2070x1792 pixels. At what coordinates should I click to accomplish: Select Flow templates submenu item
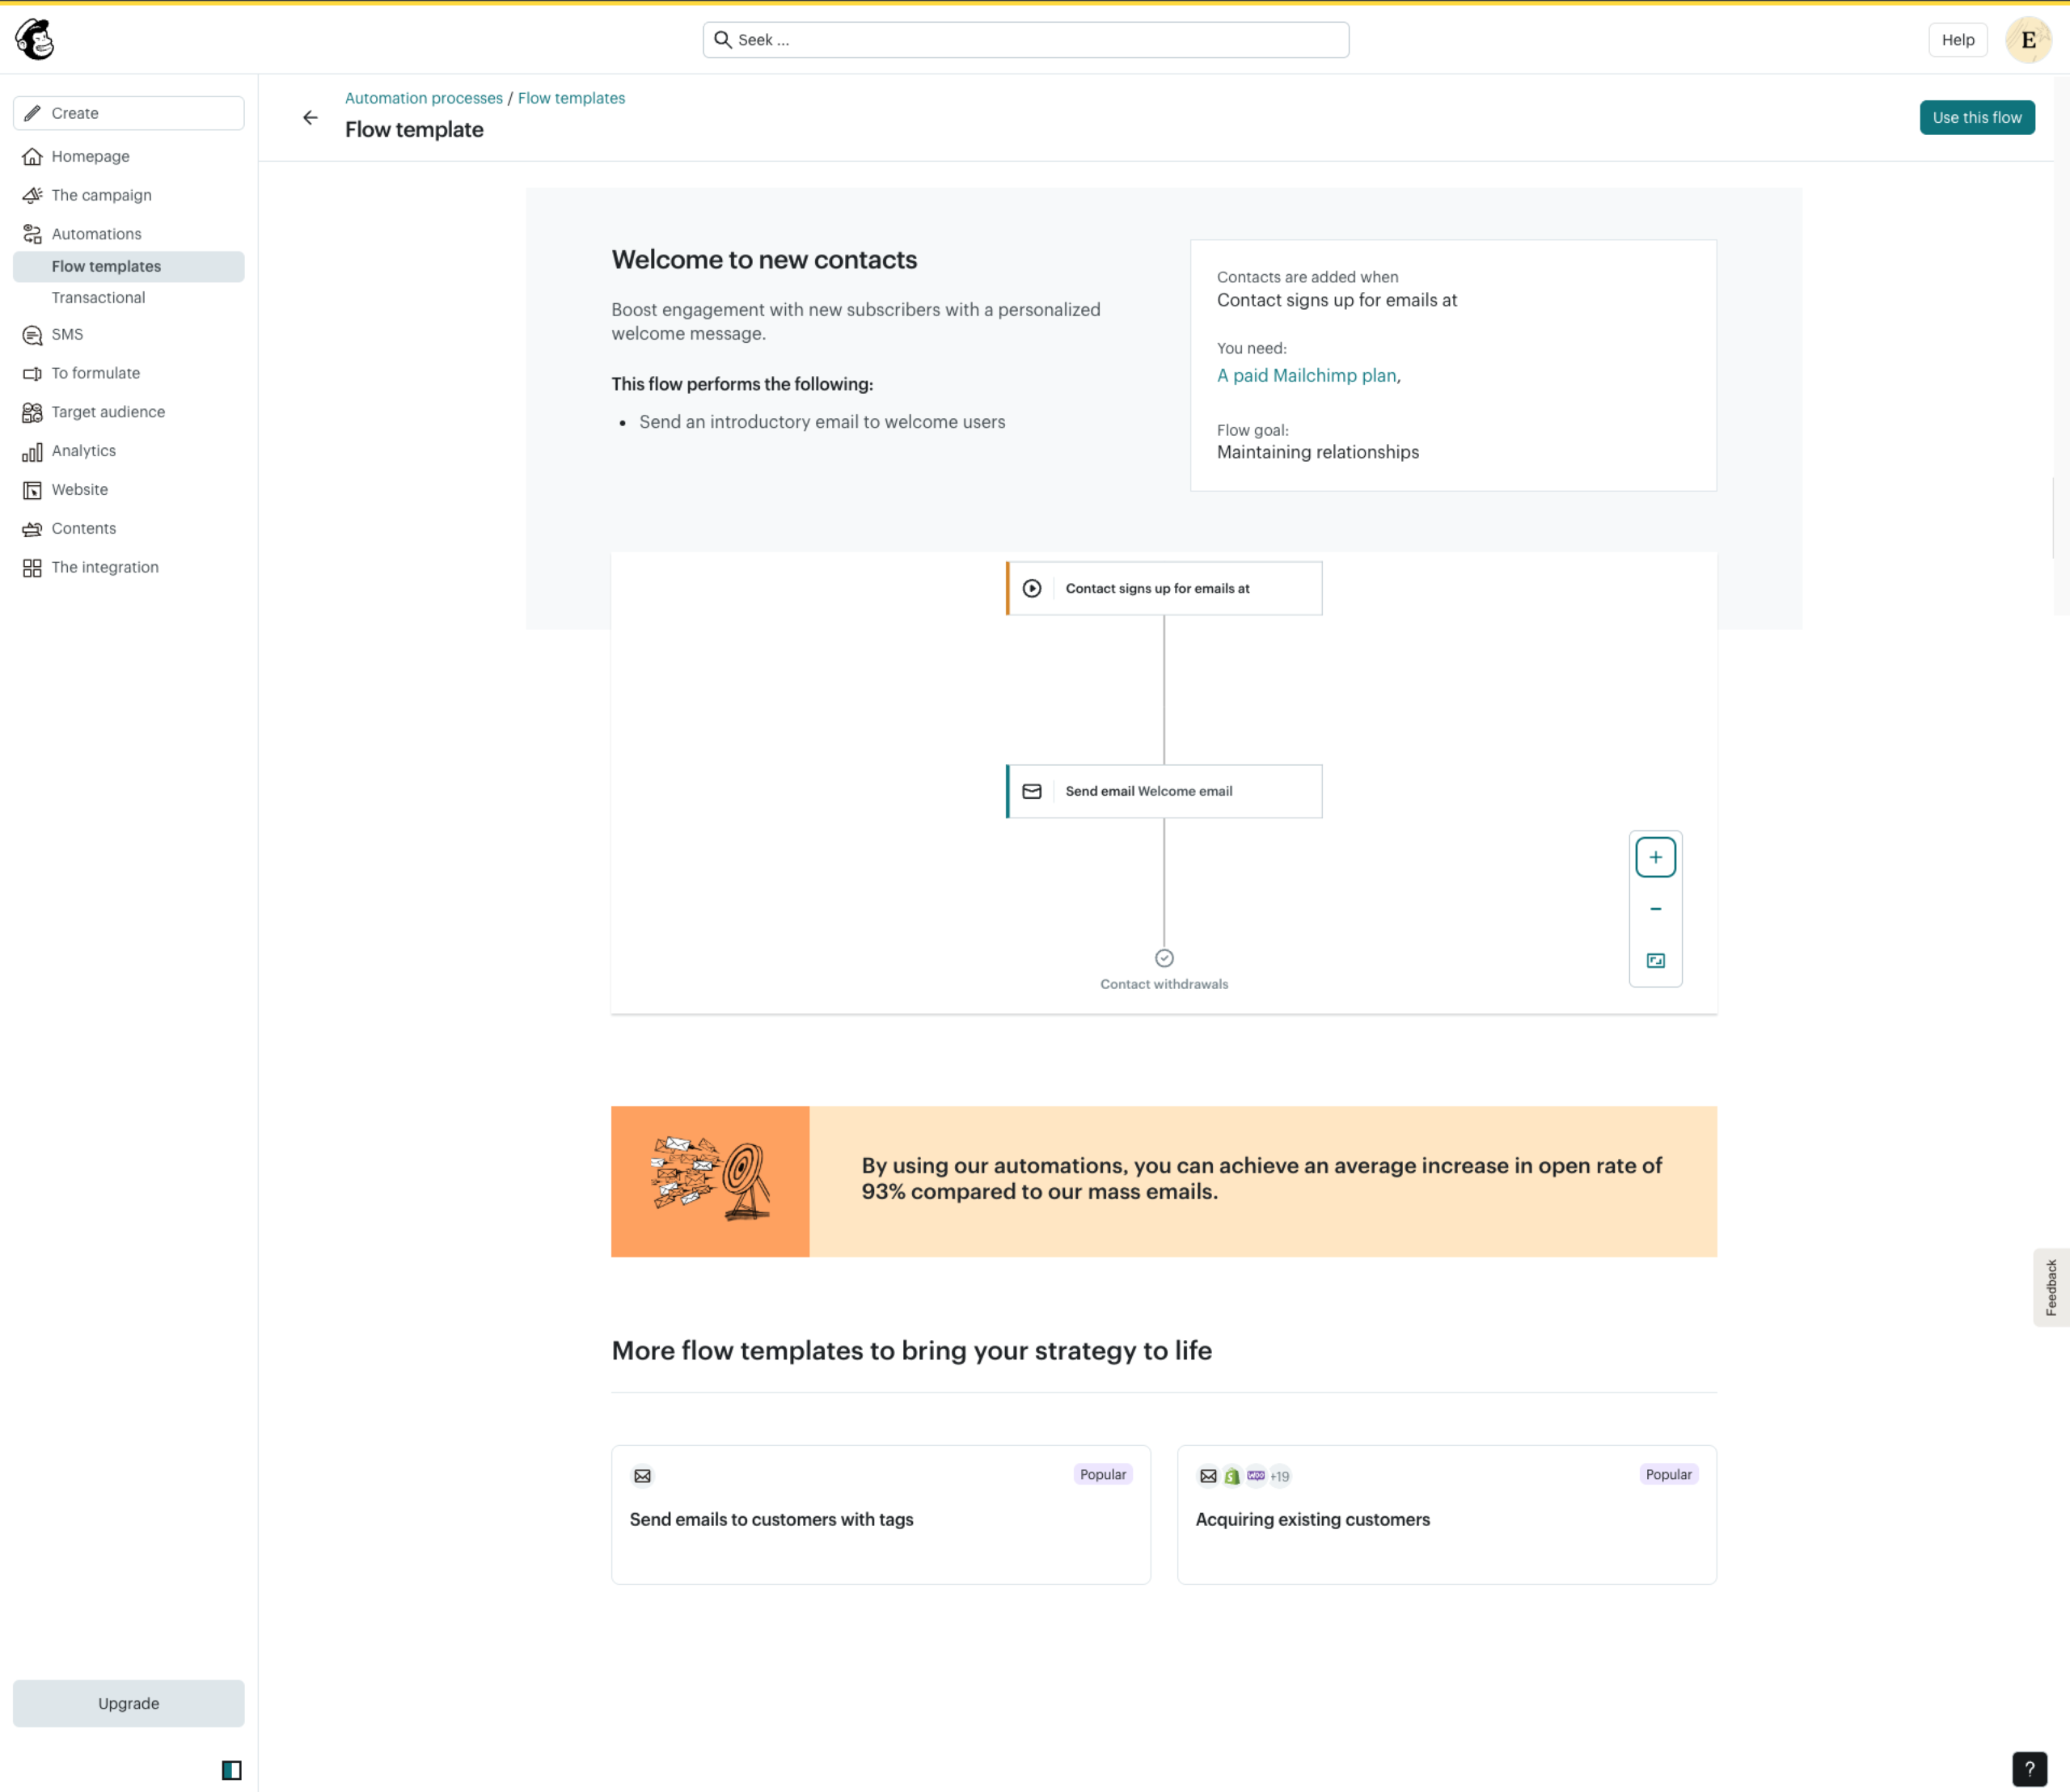pyautogui.click(x=128, y=267)
